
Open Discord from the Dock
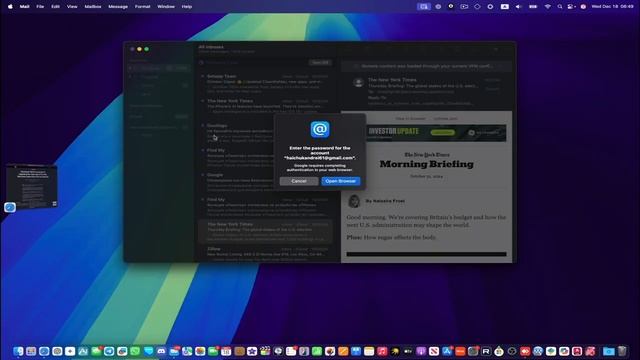click(x=161, y=351)
